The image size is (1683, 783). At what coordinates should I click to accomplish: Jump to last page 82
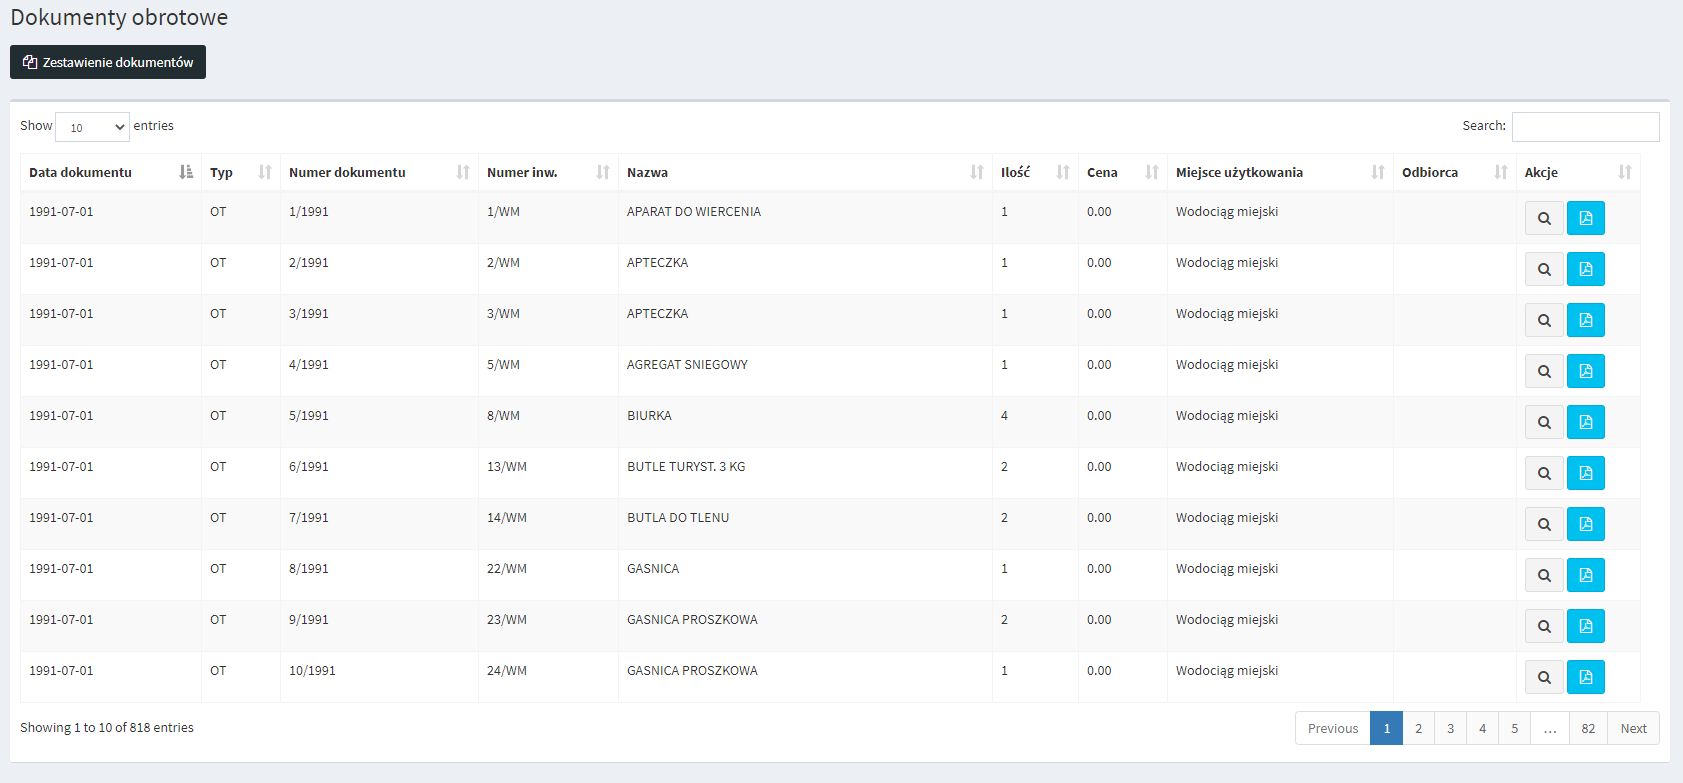[1588, 728]
